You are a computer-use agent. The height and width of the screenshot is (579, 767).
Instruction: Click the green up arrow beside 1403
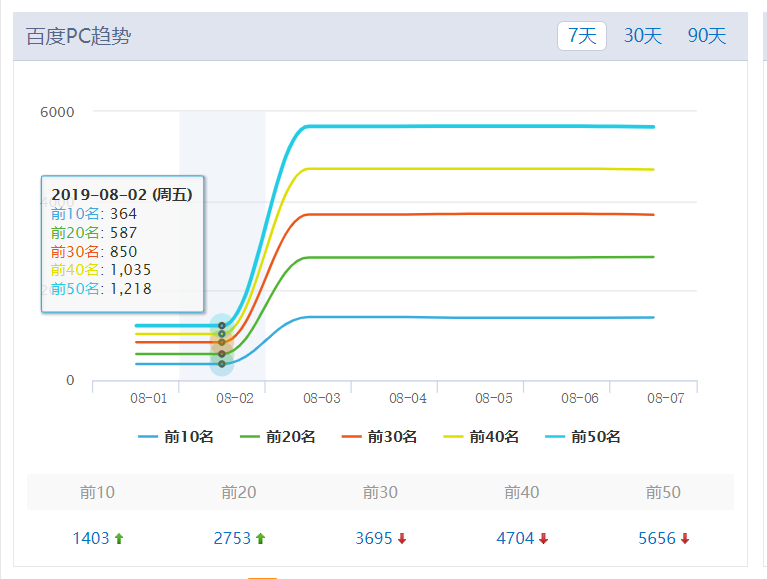119,539
